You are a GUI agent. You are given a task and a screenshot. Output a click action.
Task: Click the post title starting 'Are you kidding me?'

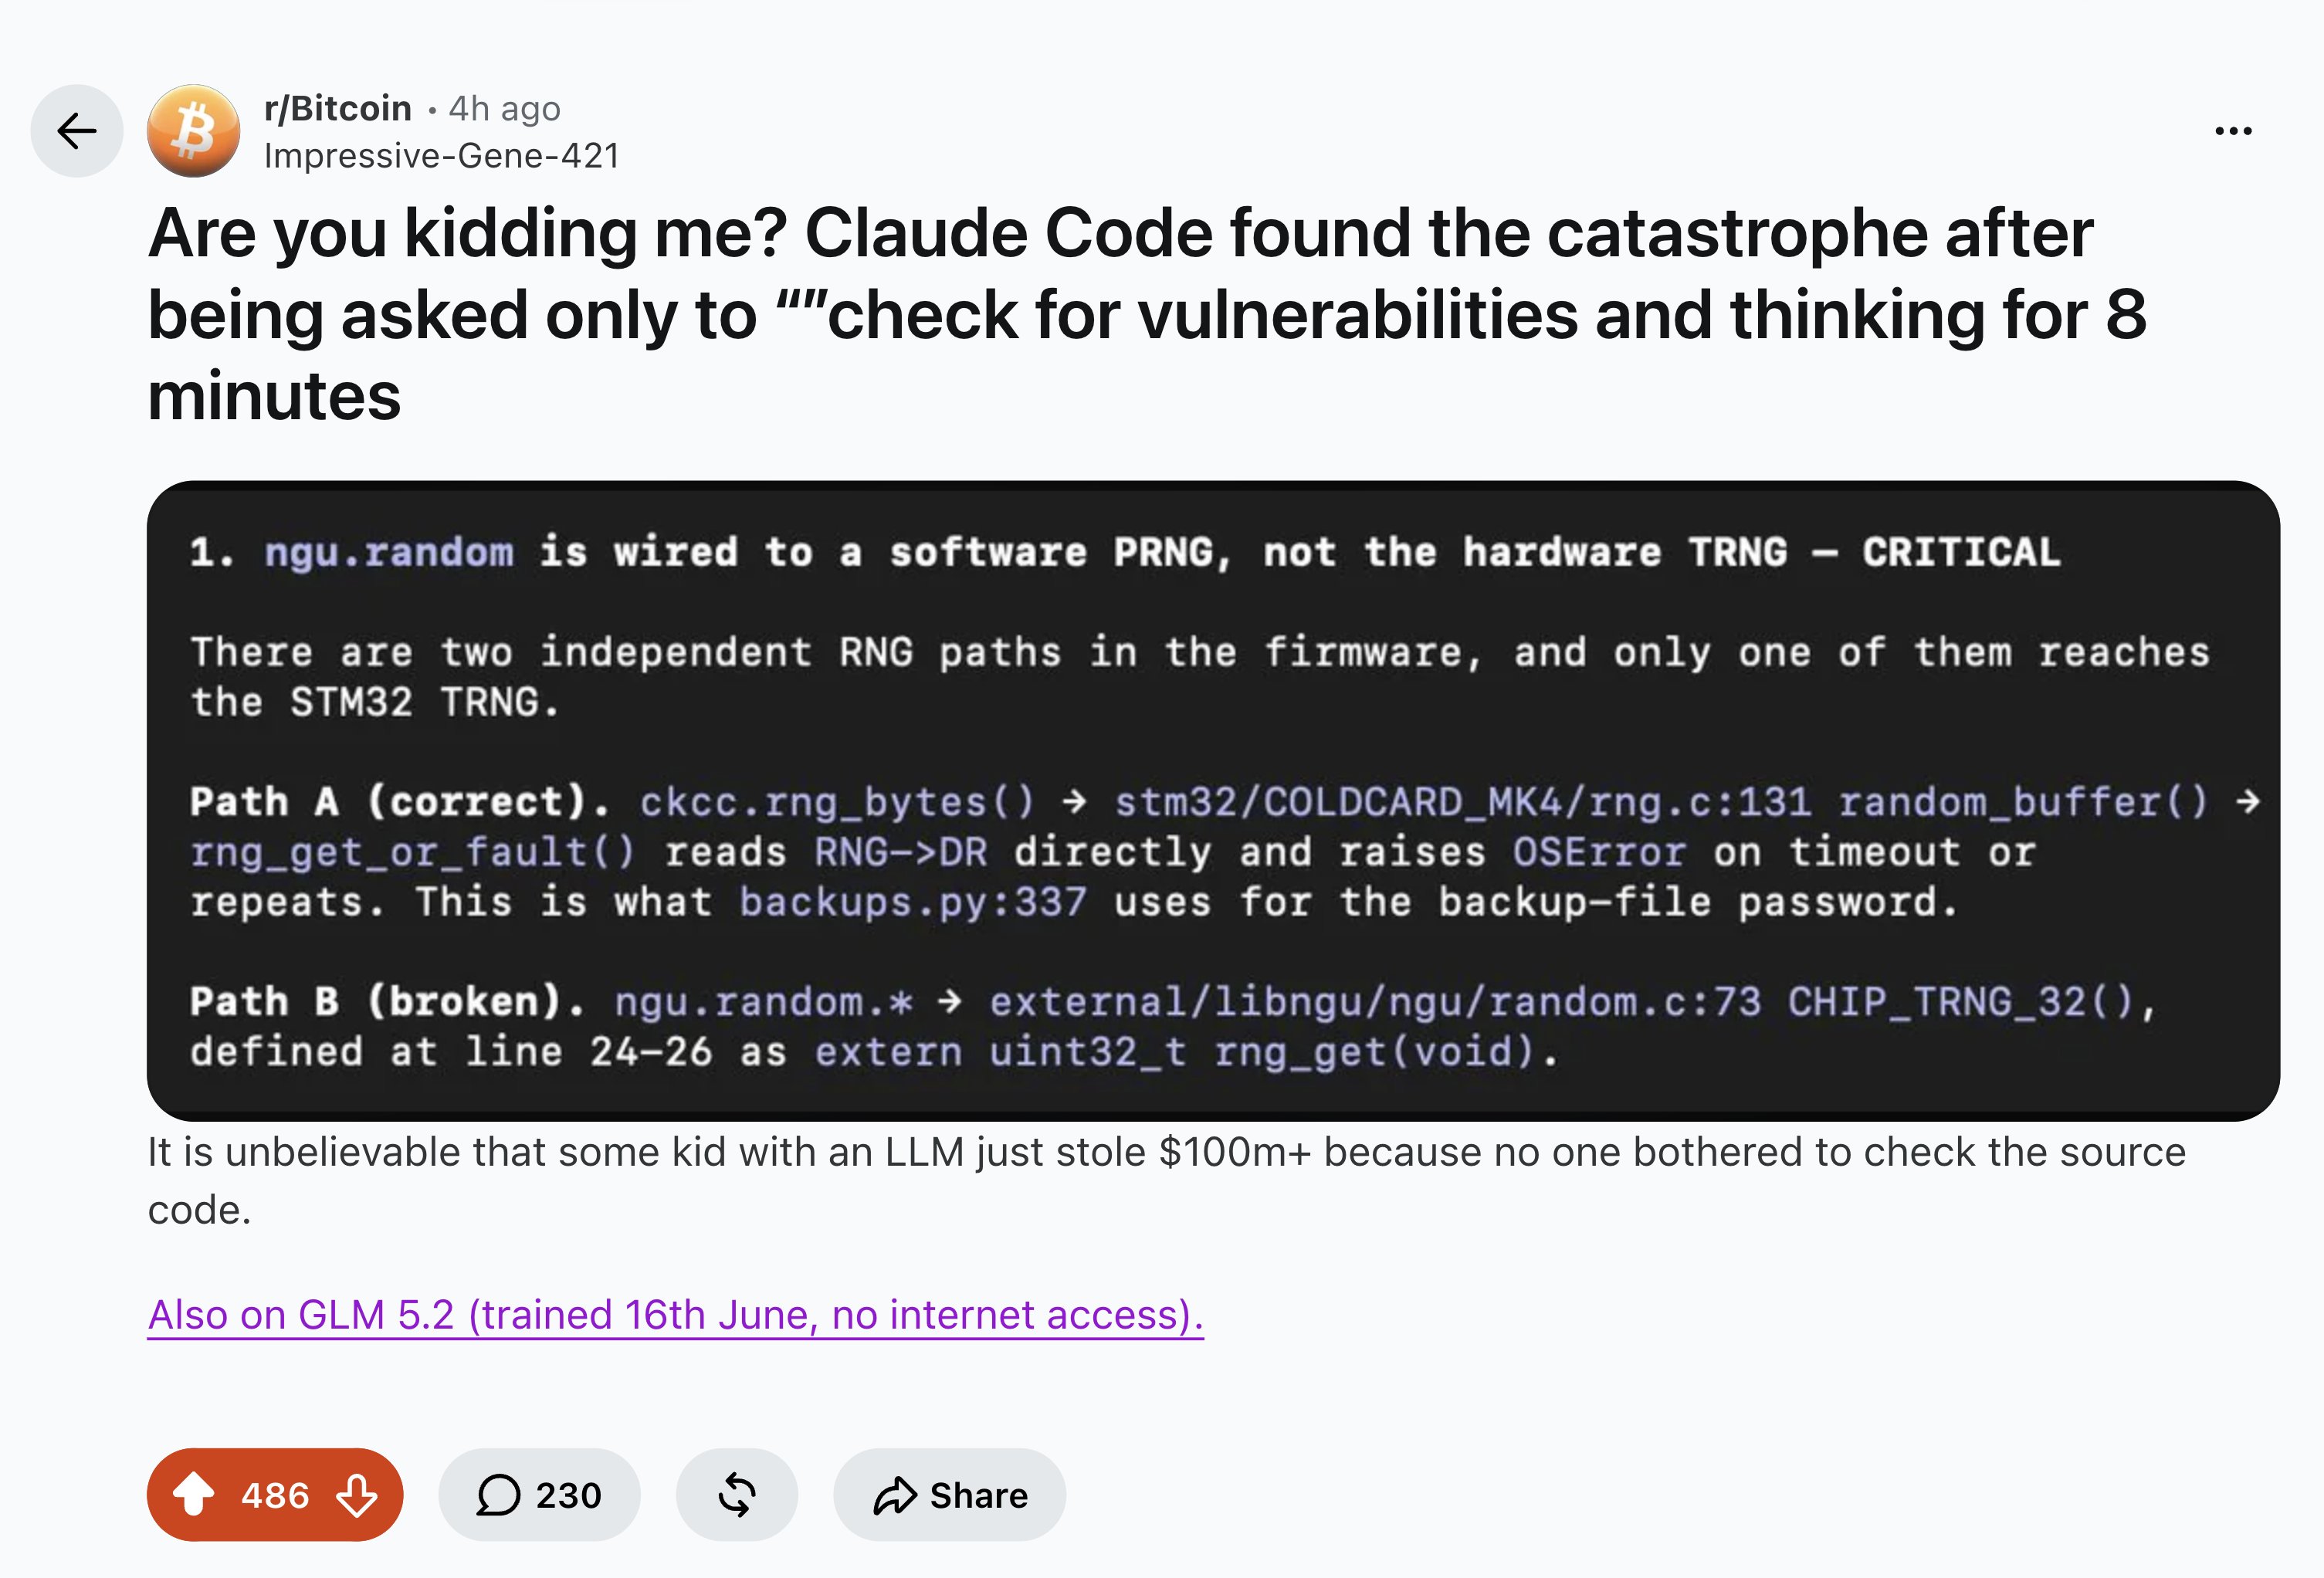click(1147, 313)
